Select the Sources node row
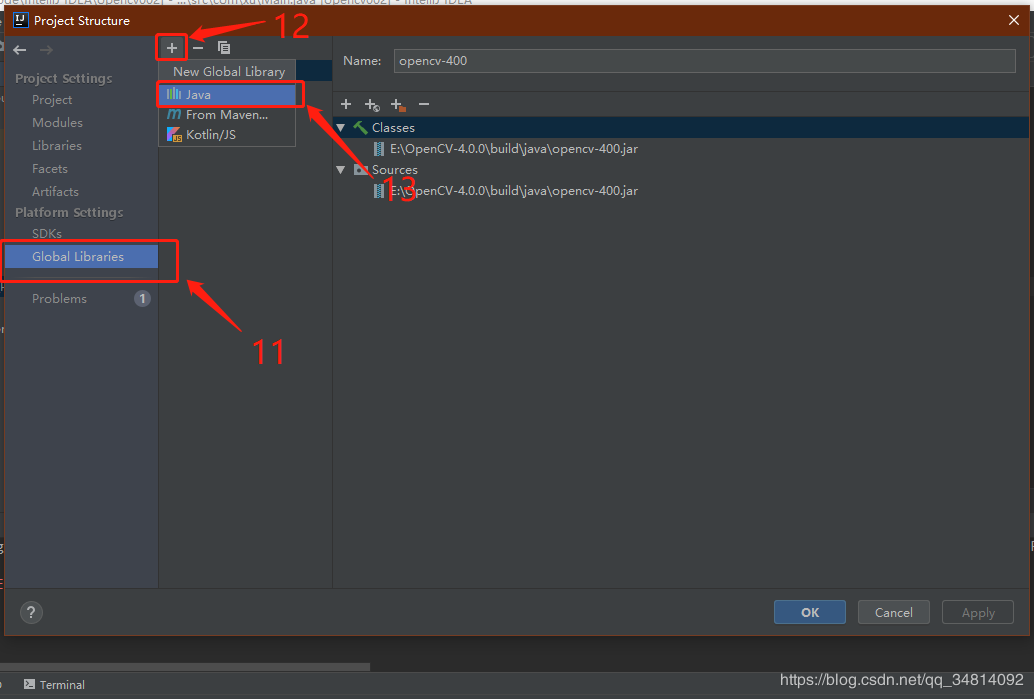This screenshot has height=699, width=1034. coord(681,169)
